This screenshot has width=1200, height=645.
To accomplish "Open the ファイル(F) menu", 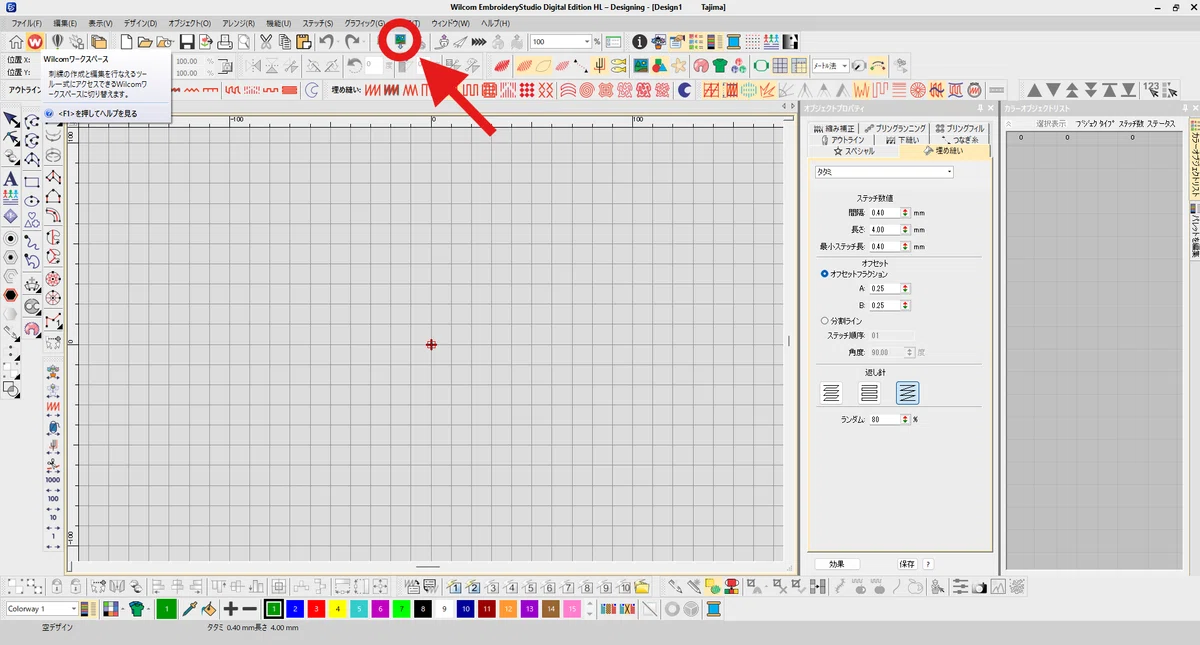I will tap(26, 22).
